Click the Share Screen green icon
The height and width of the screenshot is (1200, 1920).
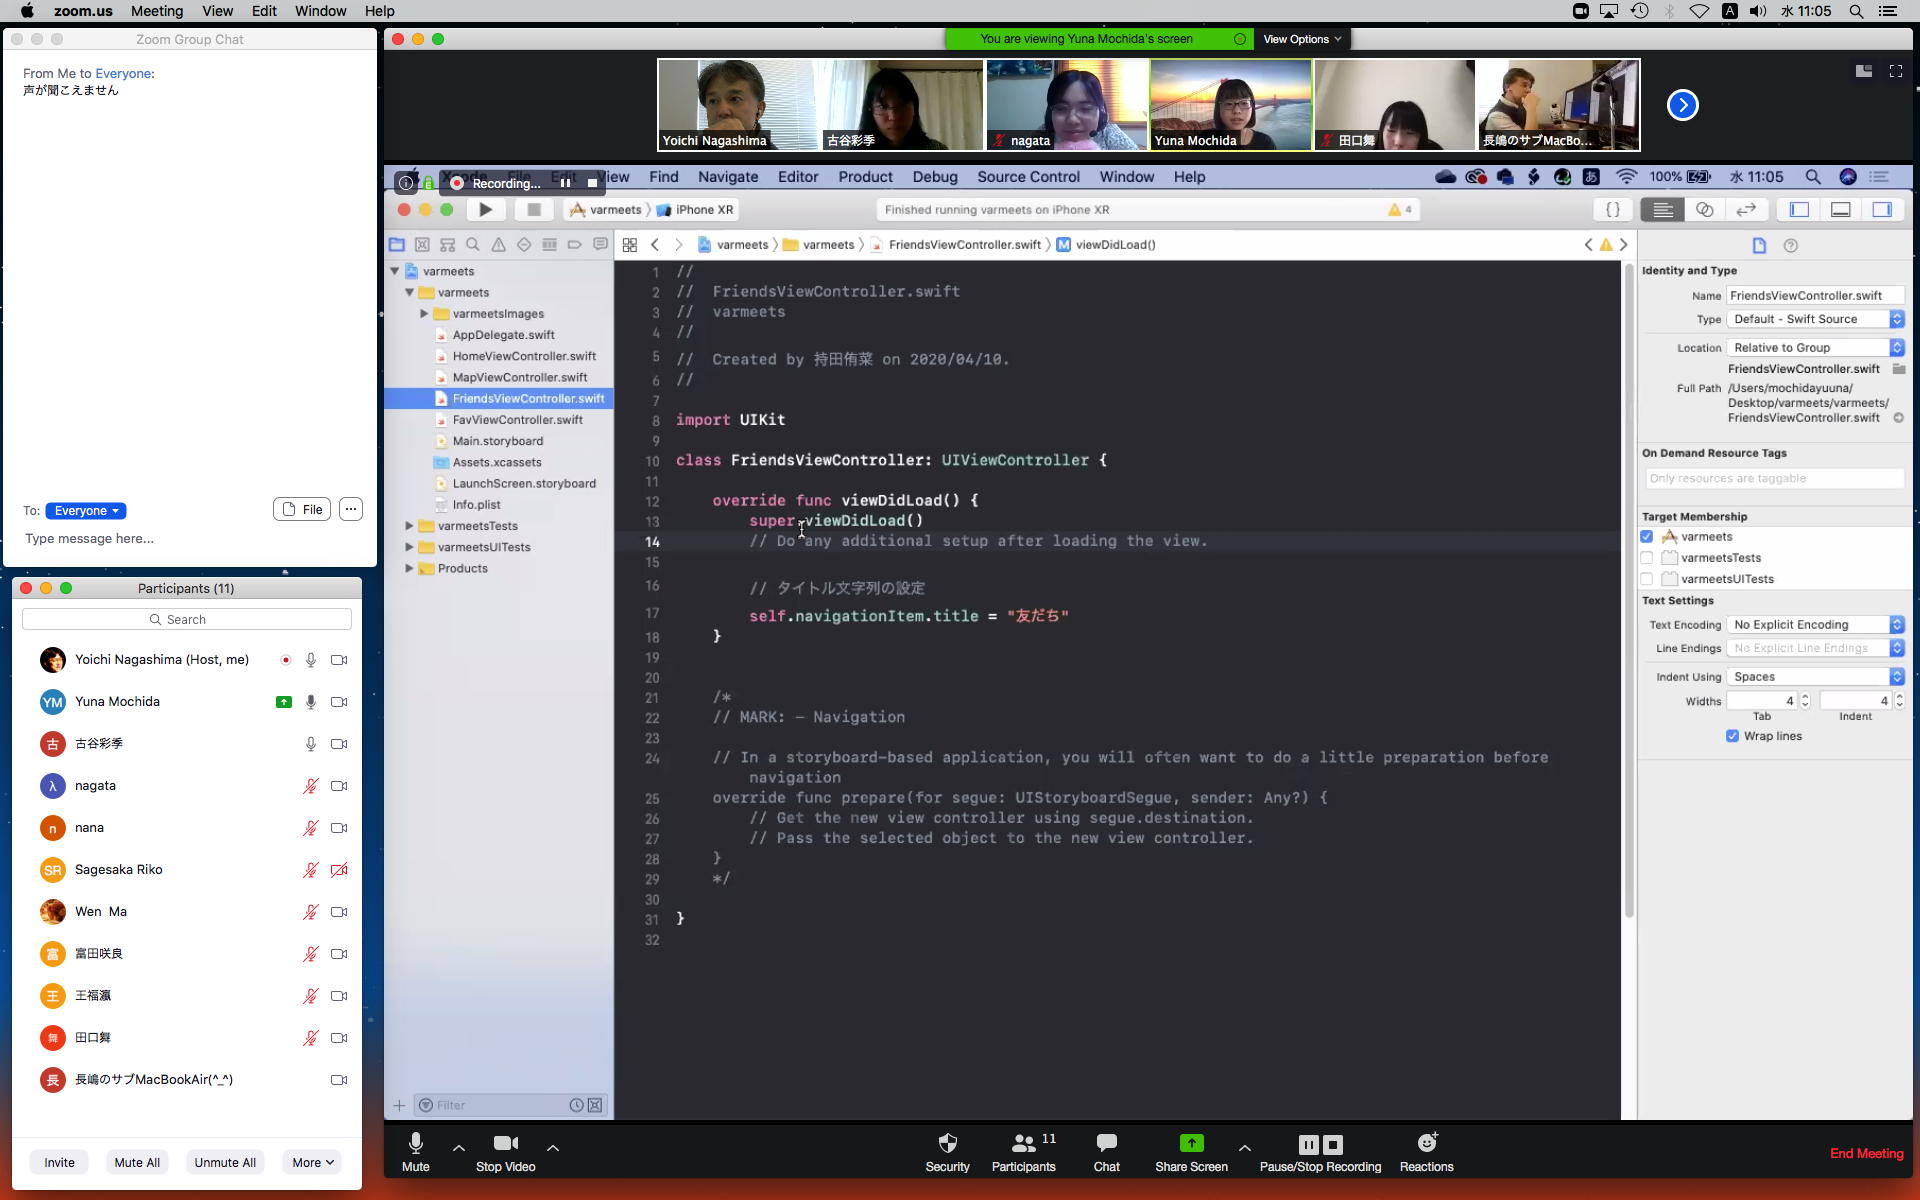[x=1191, y=1143]
